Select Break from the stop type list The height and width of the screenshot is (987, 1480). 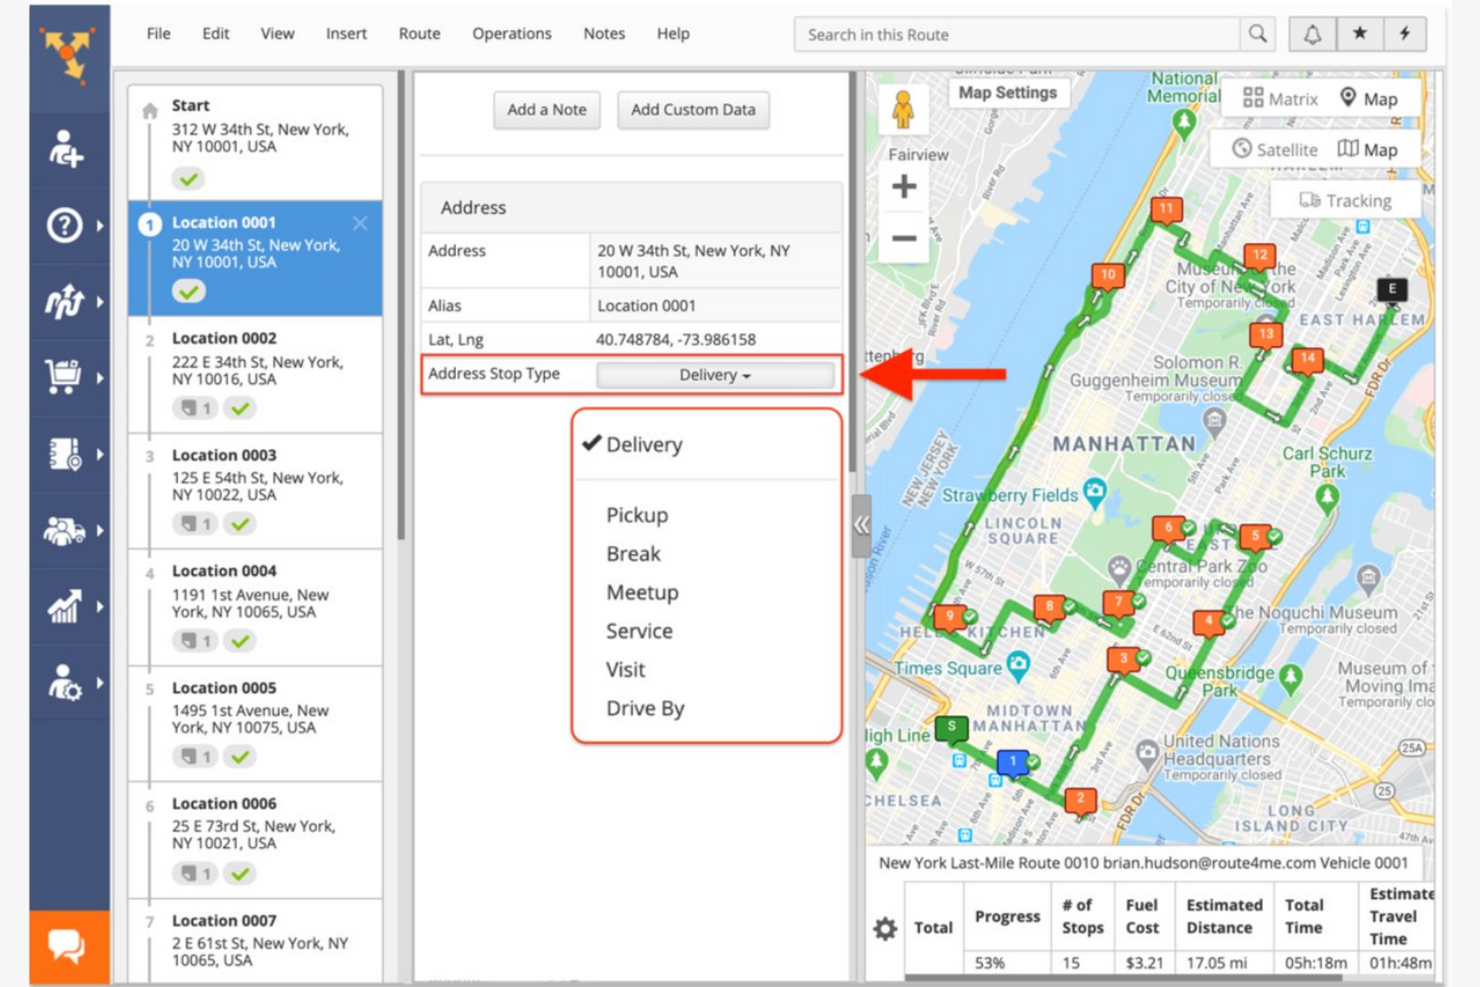pos(633,553)
